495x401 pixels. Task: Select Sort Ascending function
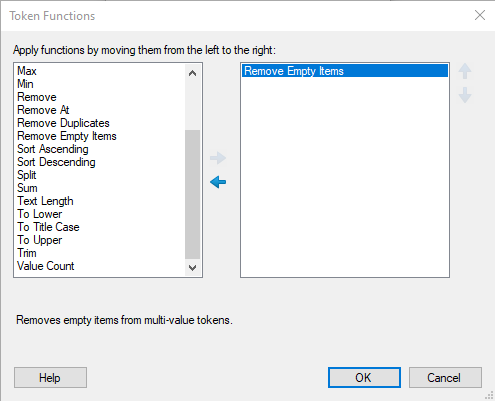coord(53,149)
